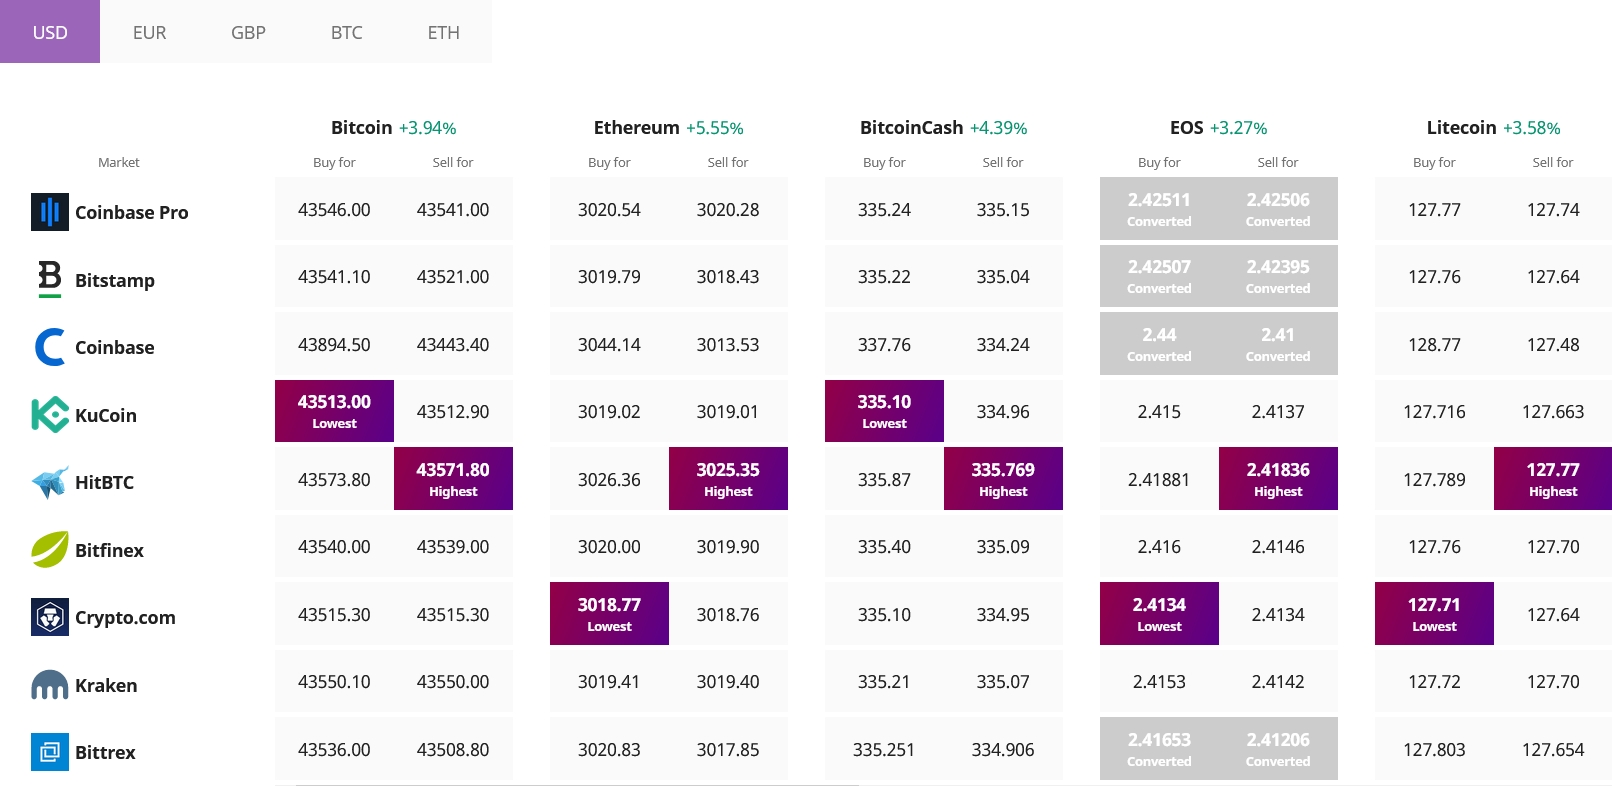
Task: Switch to the EUR currency tab
Action: [x=149, y=32]
